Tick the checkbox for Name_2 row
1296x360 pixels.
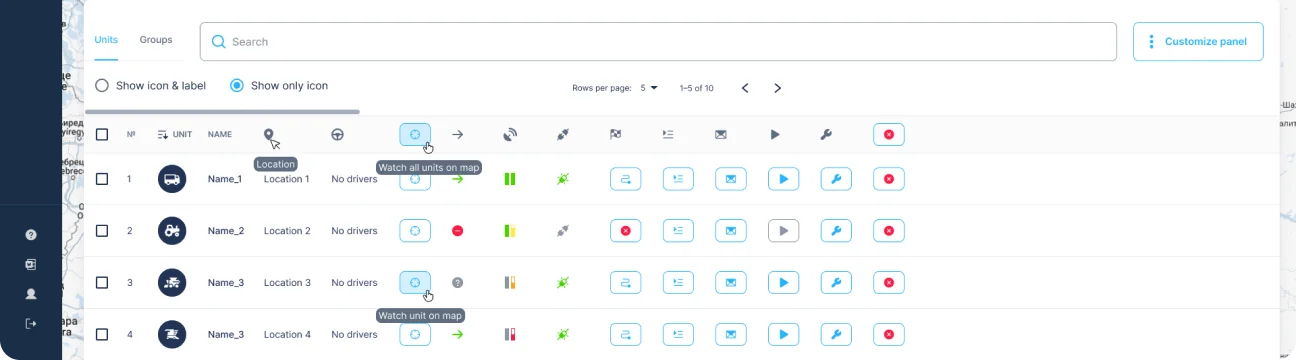pos(102,231)
